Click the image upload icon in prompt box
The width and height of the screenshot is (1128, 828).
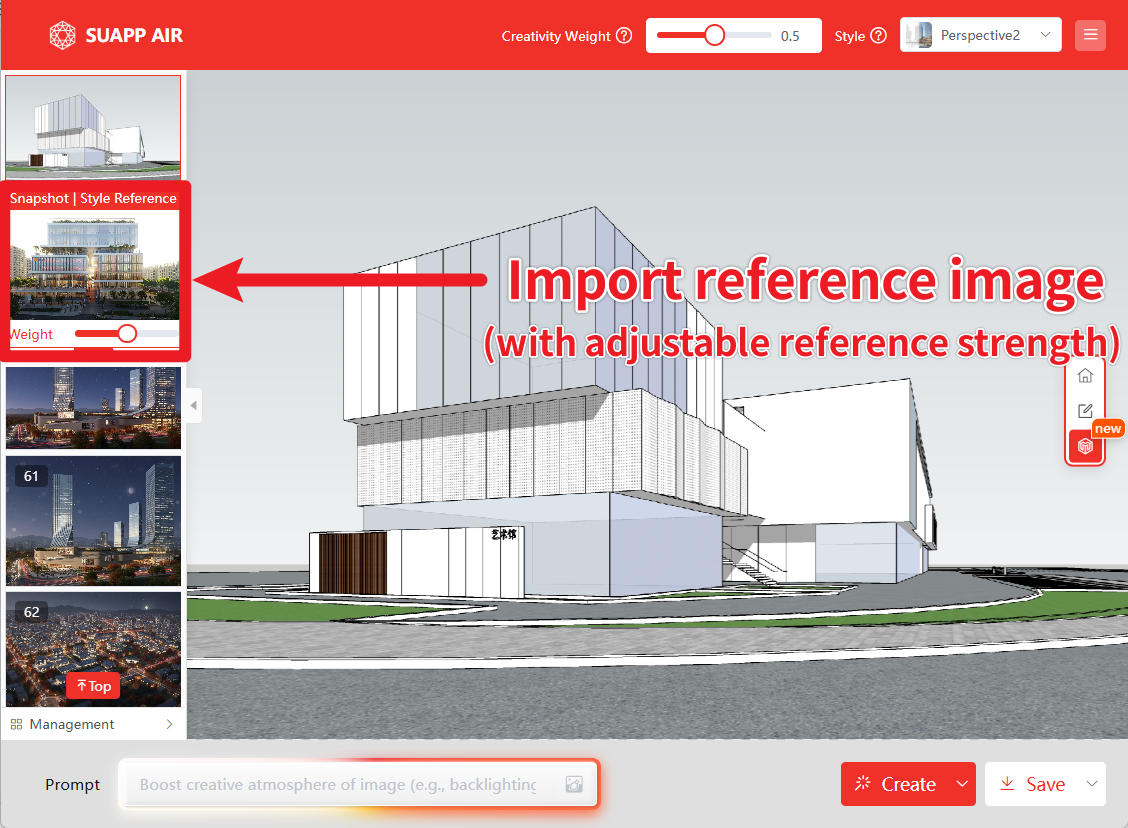tap(574, 785)
